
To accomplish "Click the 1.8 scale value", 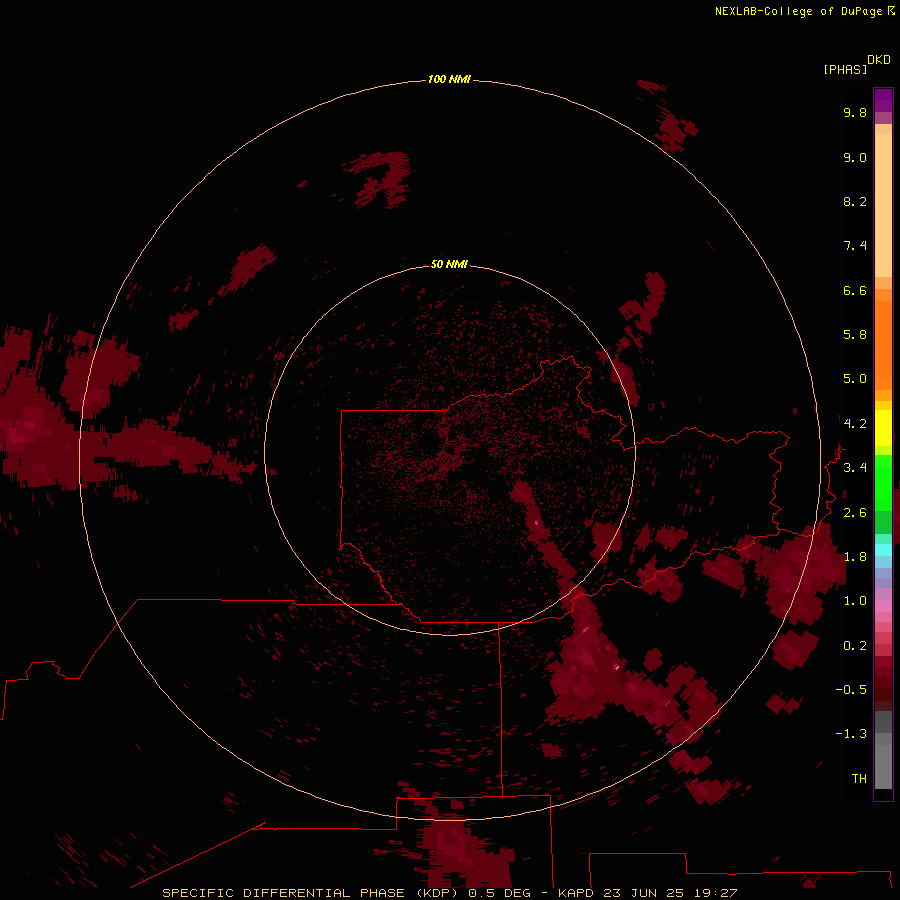I will point(855,557).
